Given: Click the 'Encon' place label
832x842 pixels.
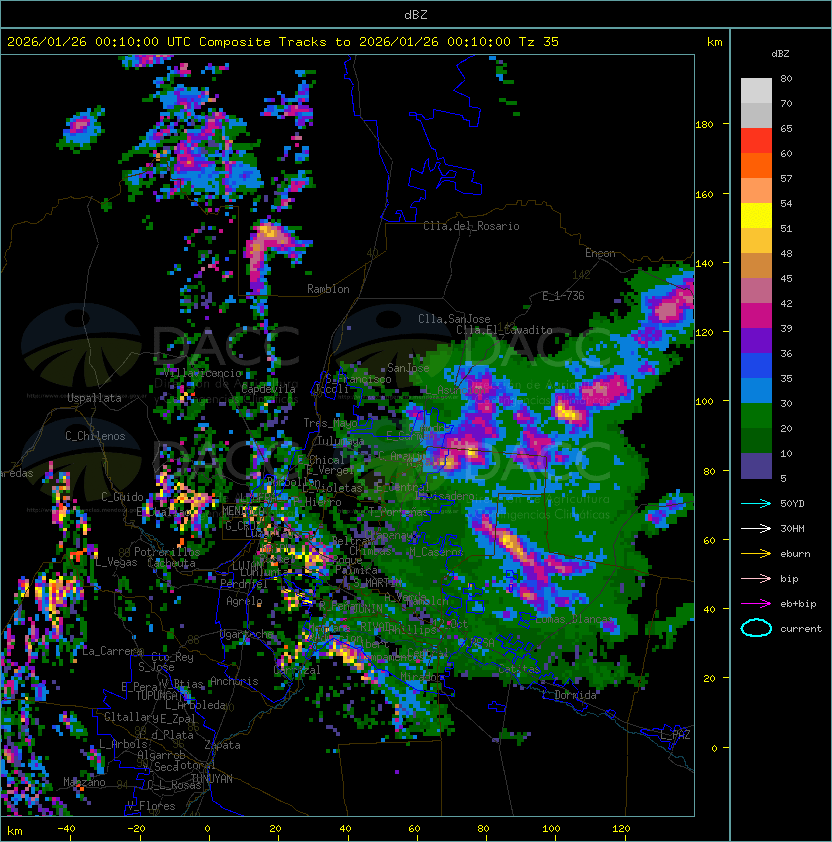Looking at the screenshot, I should point(600,253).
